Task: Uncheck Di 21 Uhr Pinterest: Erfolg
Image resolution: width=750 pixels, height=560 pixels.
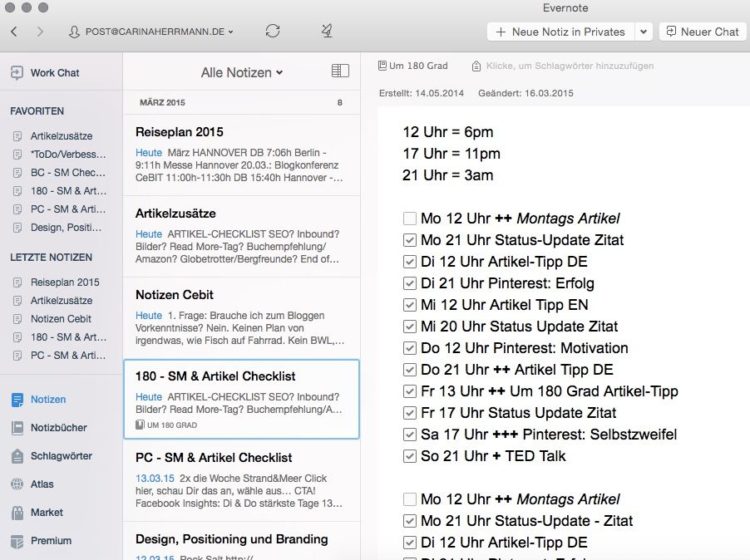Action: pos(409,283)
